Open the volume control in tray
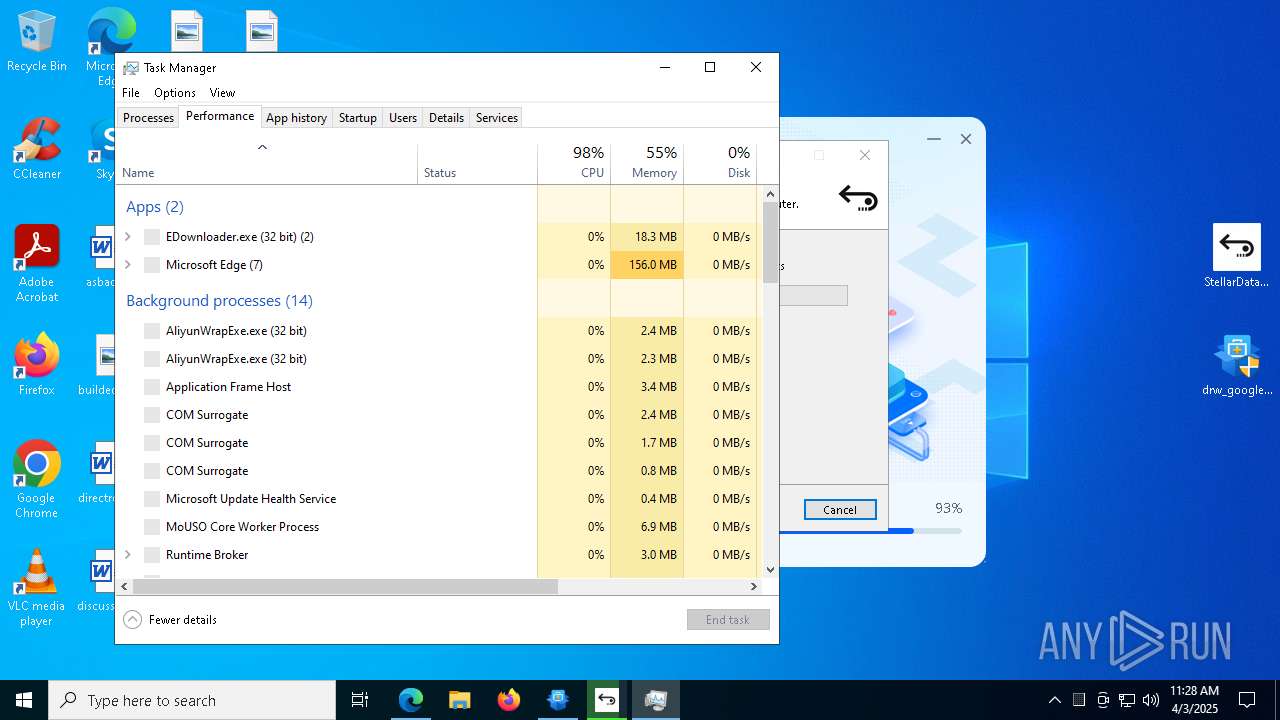Viewport: 1280px width, 720px height. point(1151,700)
